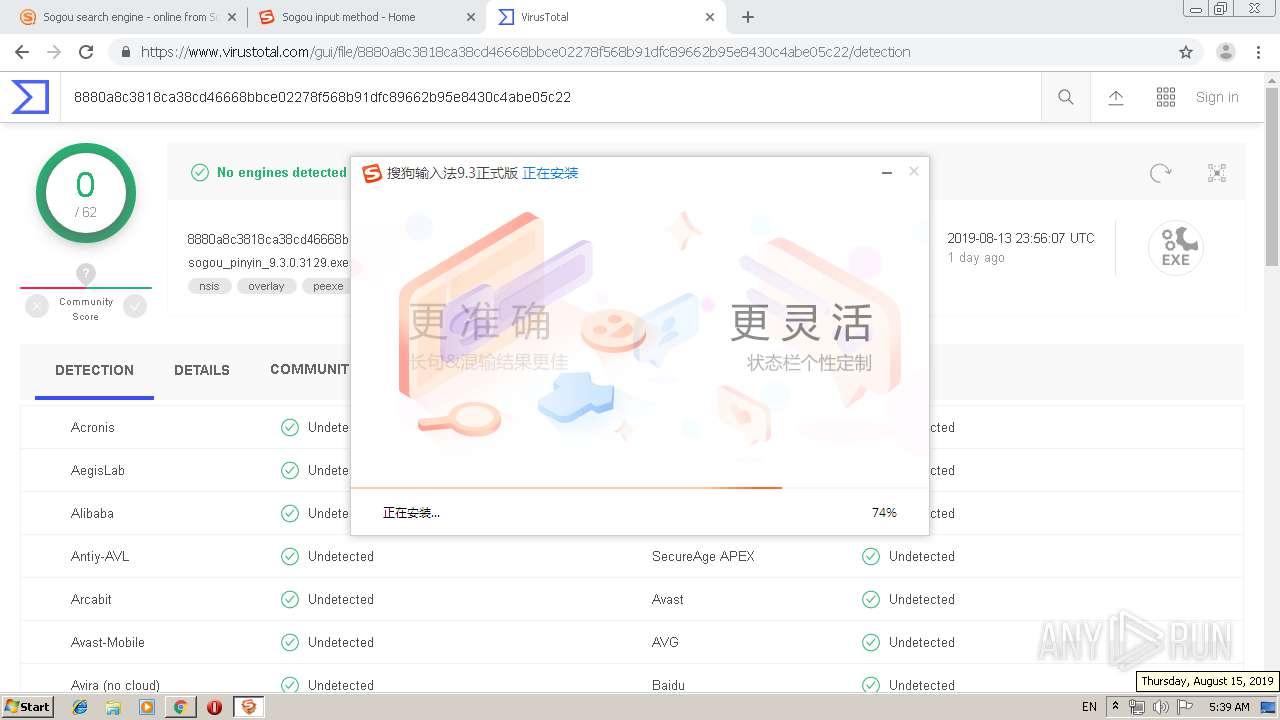Click the community score question mark
1280x720 pixels.
86,273
